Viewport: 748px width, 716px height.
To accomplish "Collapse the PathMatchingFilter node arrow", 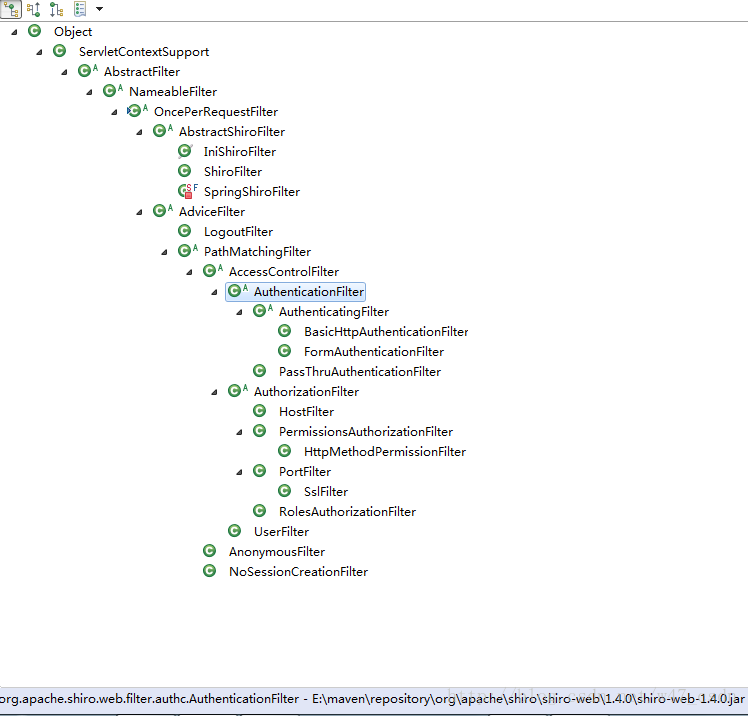I will [x=164, y=252].
